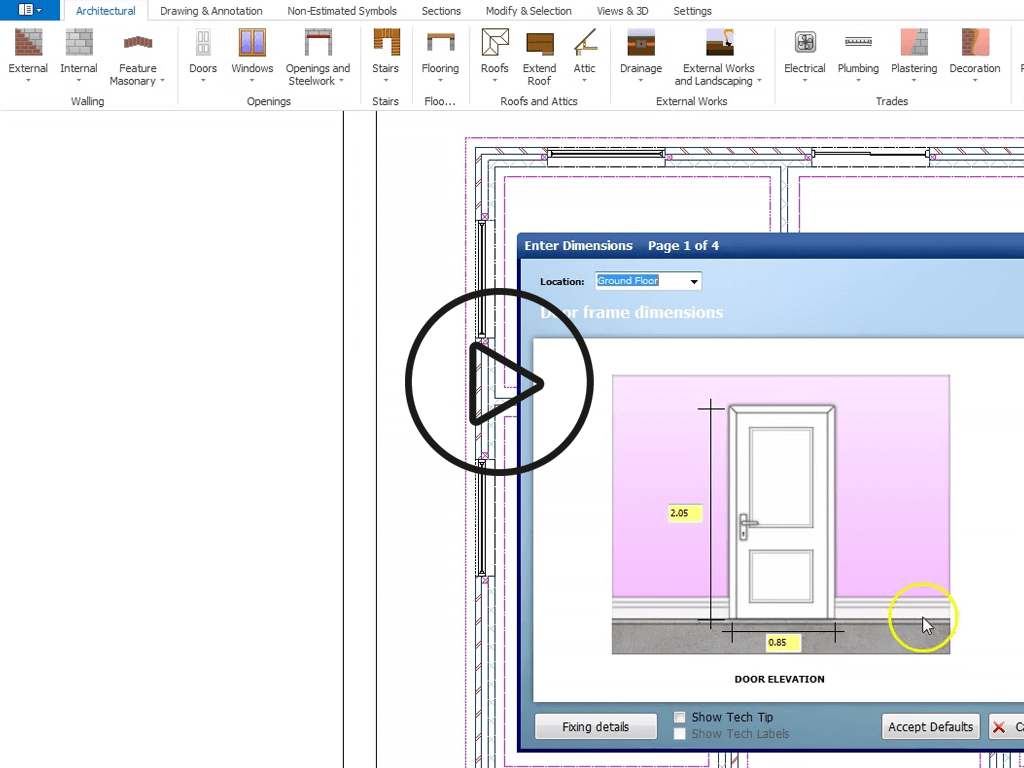This screenshot has height=768, width=1024.
Task: Expand the Plumbing dropdown arrow
Action: pos(858,81)
